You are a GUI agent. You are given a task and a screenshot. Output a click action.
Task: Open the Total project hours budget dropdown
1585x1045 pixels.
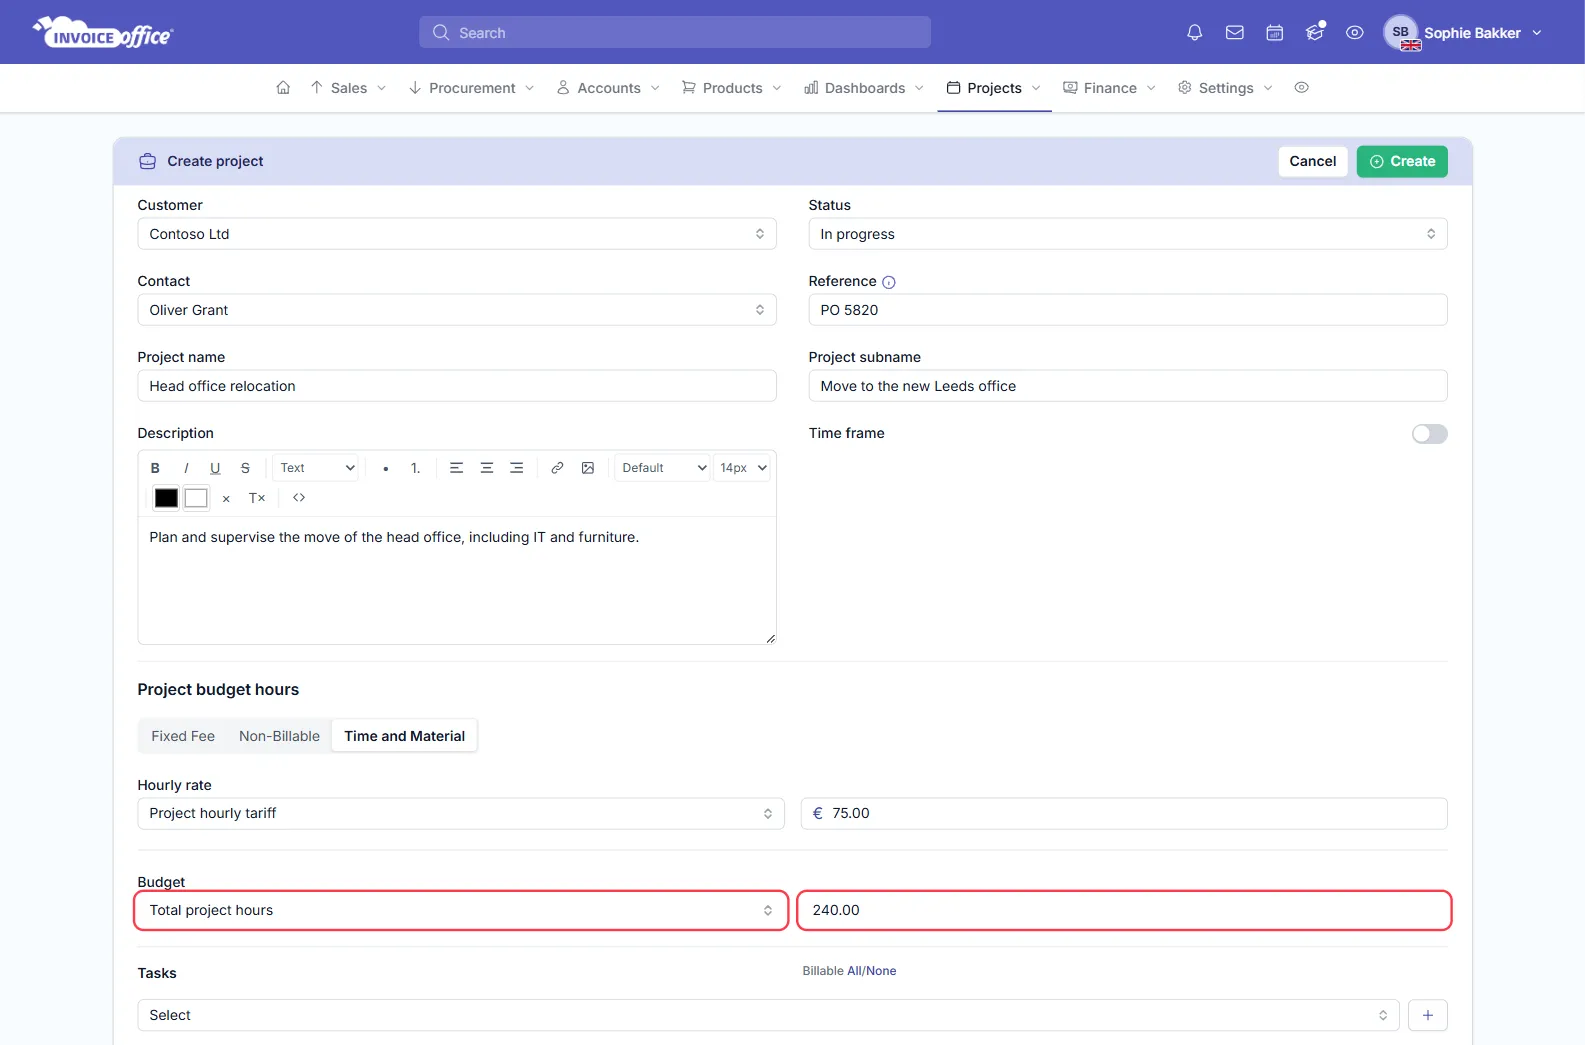(x=461, y=910)
